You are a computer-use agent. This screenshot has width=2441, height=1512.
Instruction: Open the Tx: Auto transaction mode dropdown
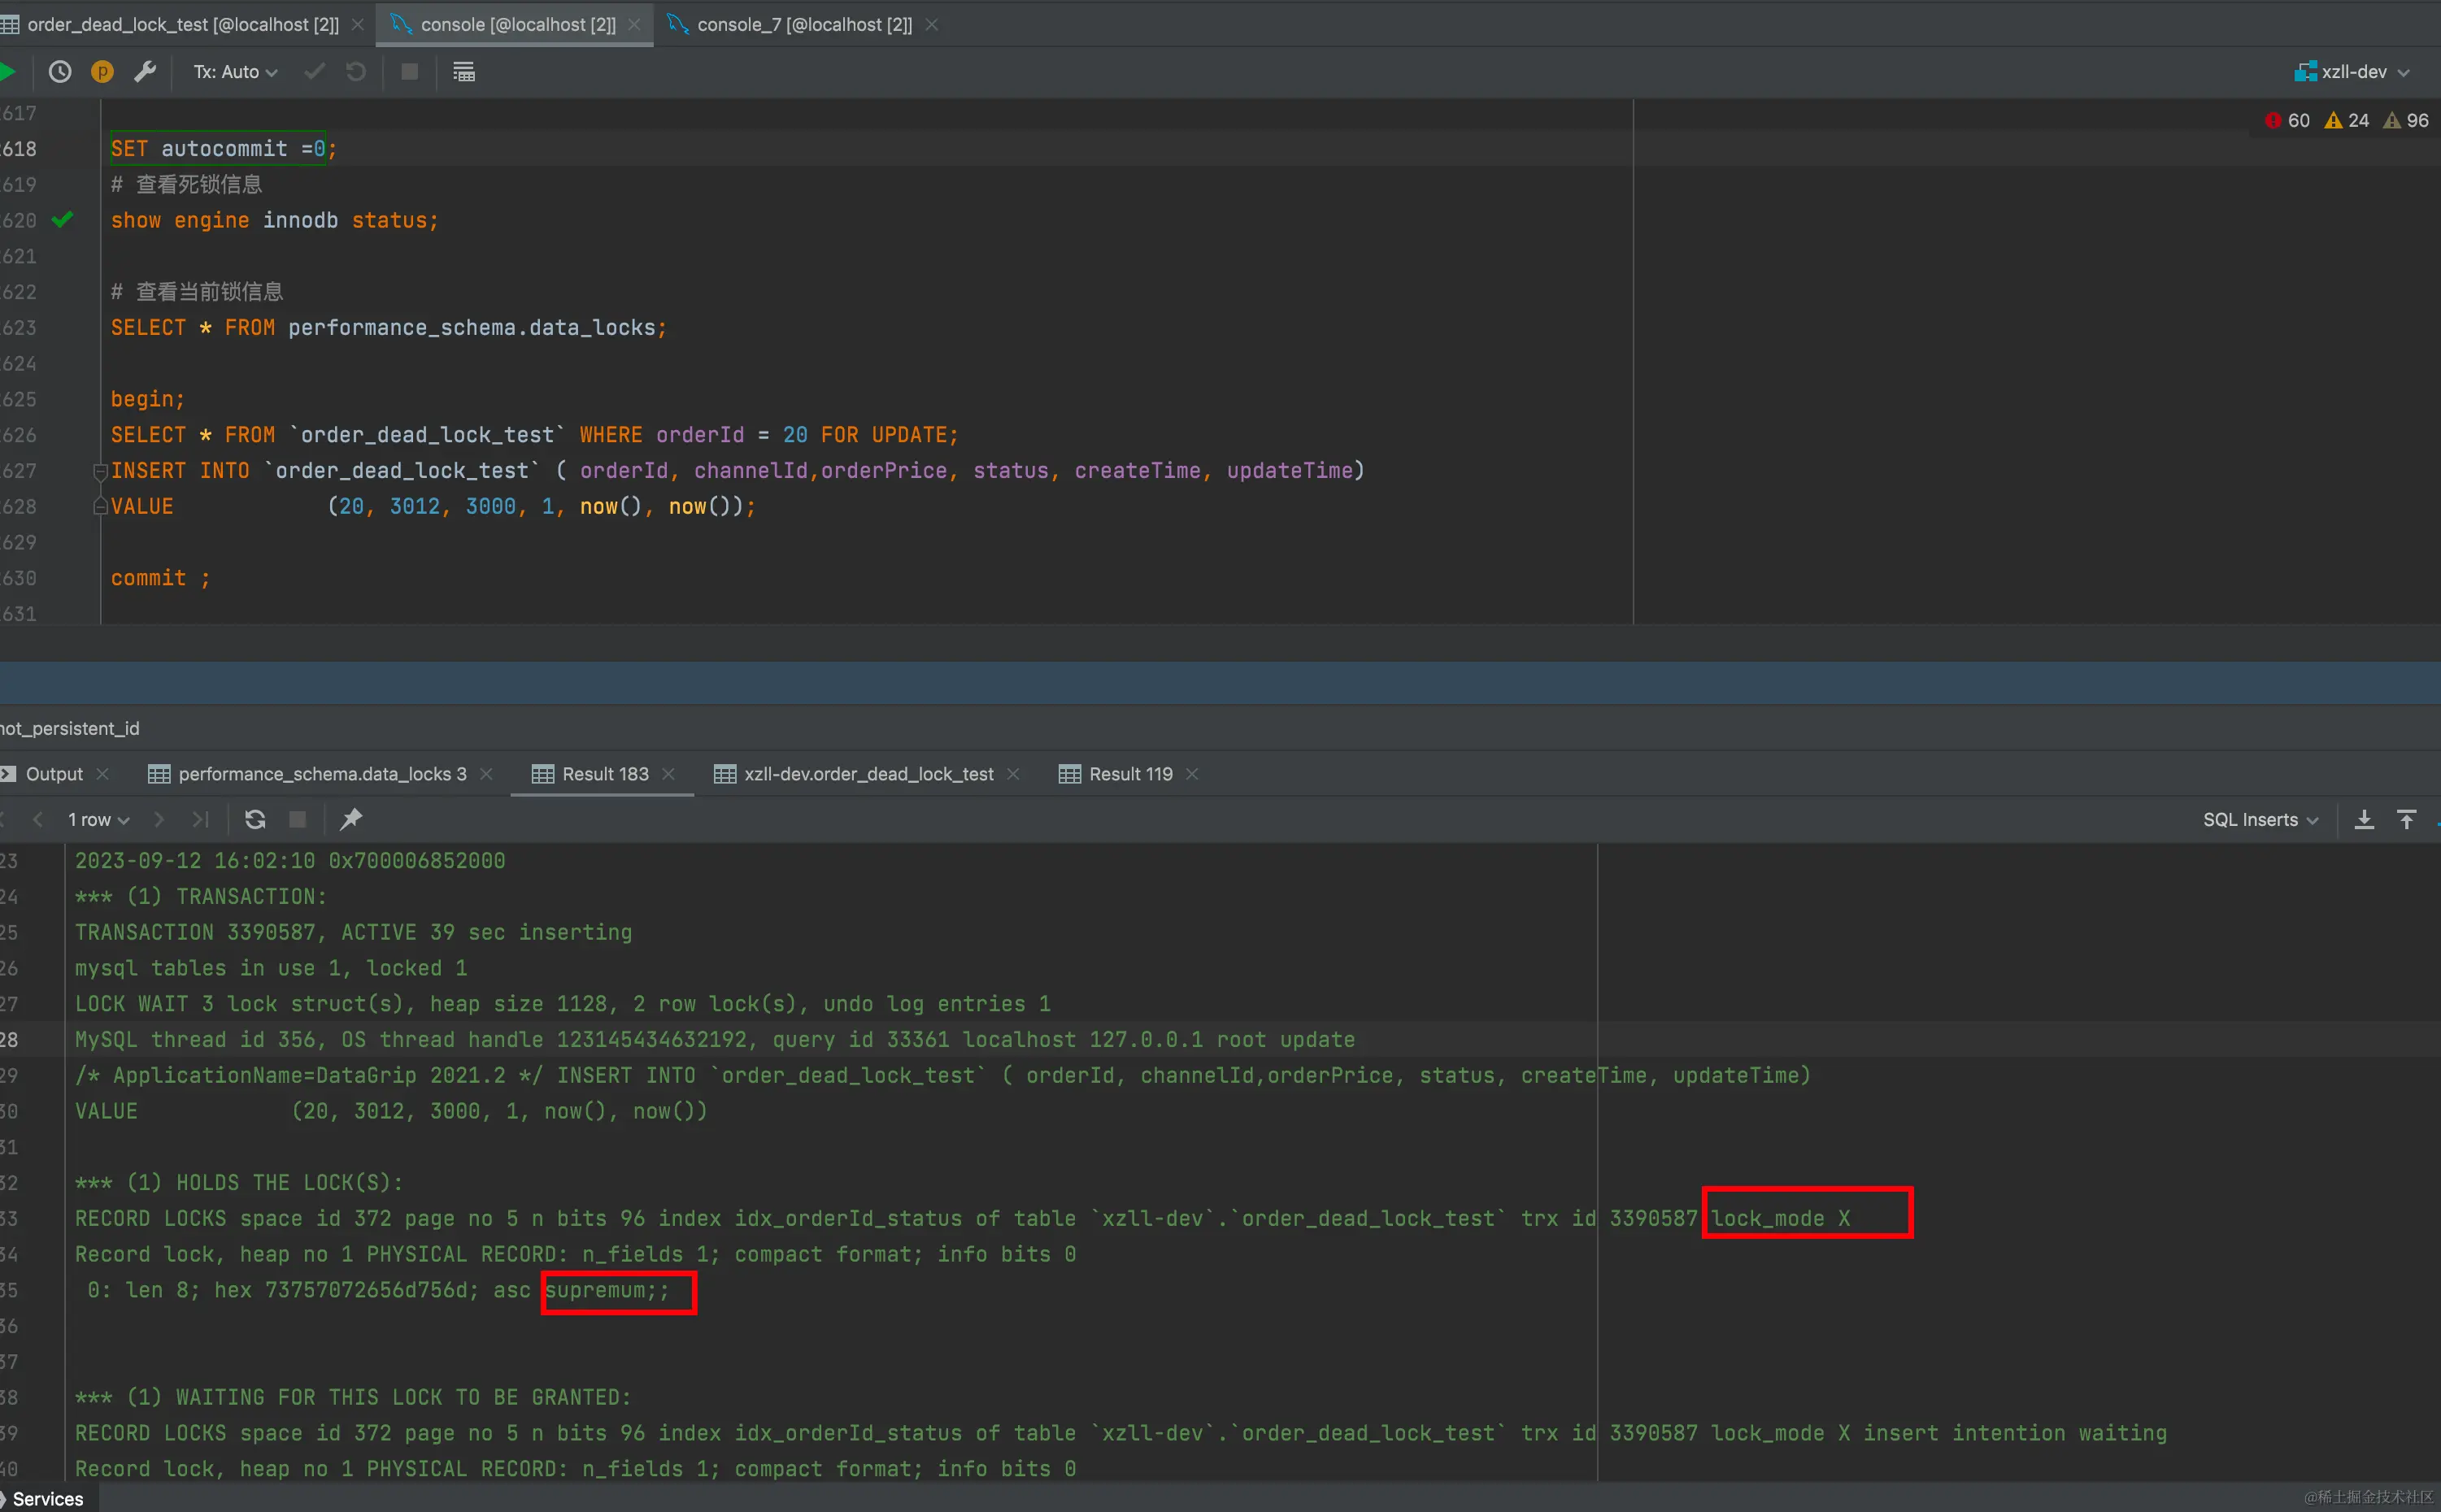[x=235, y=72]
